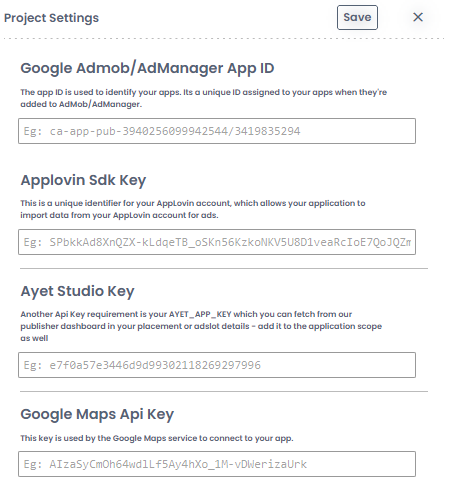Click the Ayet Studio Key heading
450x489 pixels.
(x=77, y=291)
